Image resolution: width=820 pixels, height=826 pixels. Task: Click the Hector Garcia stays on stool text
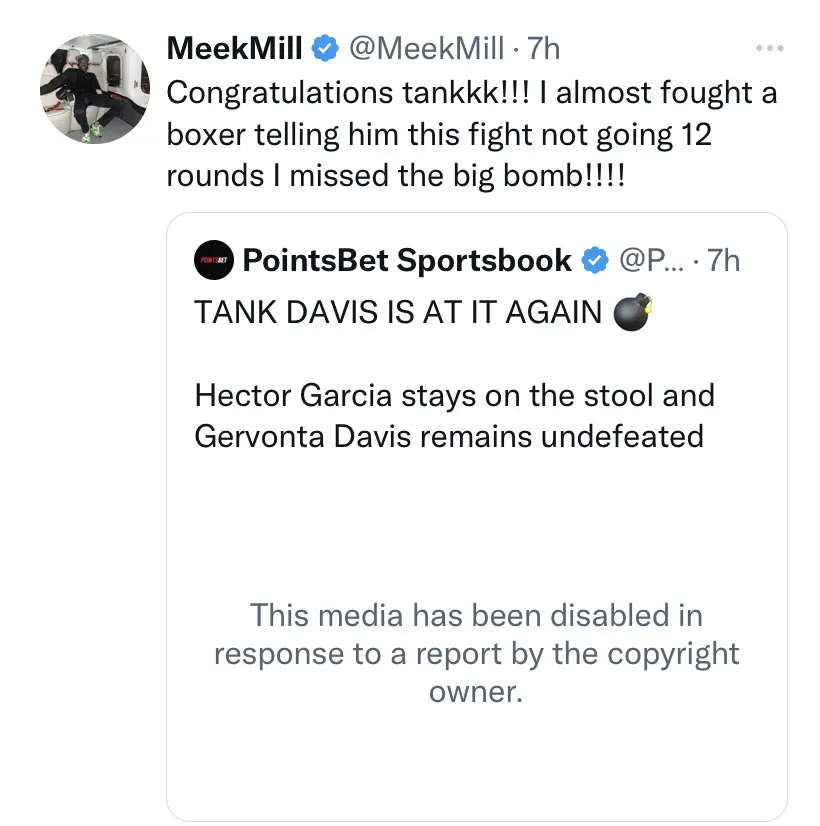455,395
